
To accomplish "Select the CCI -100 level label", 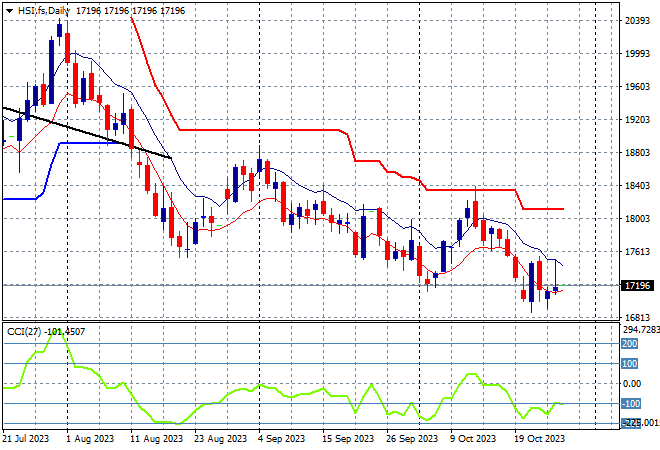I will 631,404.
